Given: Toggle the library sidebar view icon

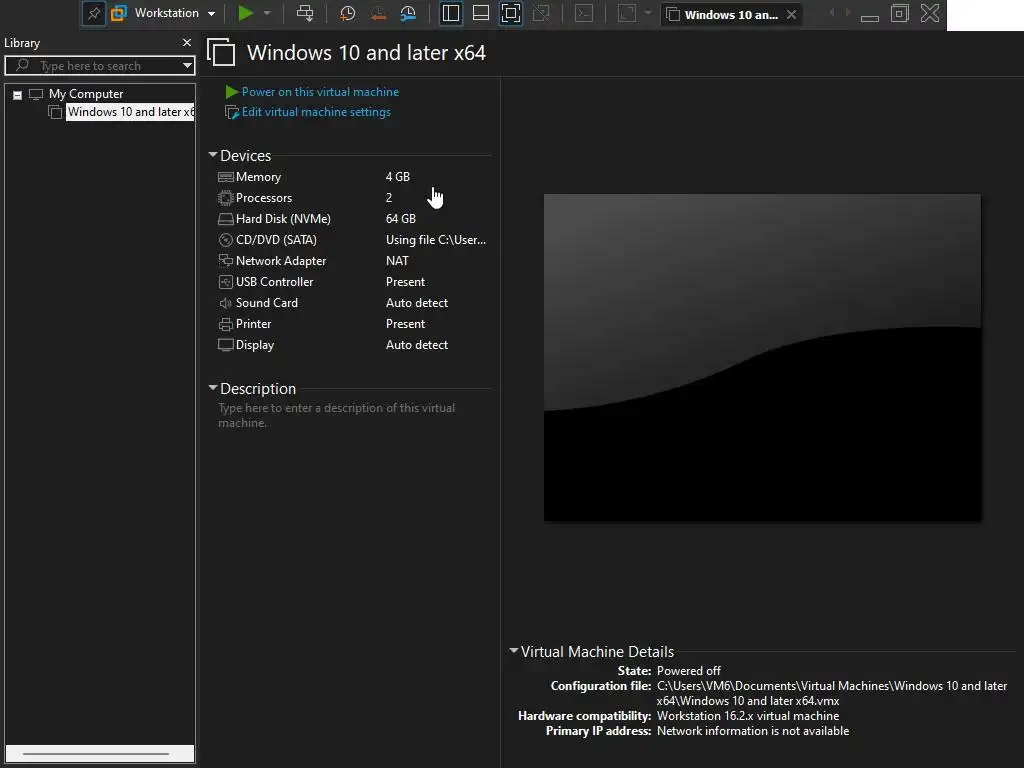Looking at the screenshot, I should coord(451,13).
